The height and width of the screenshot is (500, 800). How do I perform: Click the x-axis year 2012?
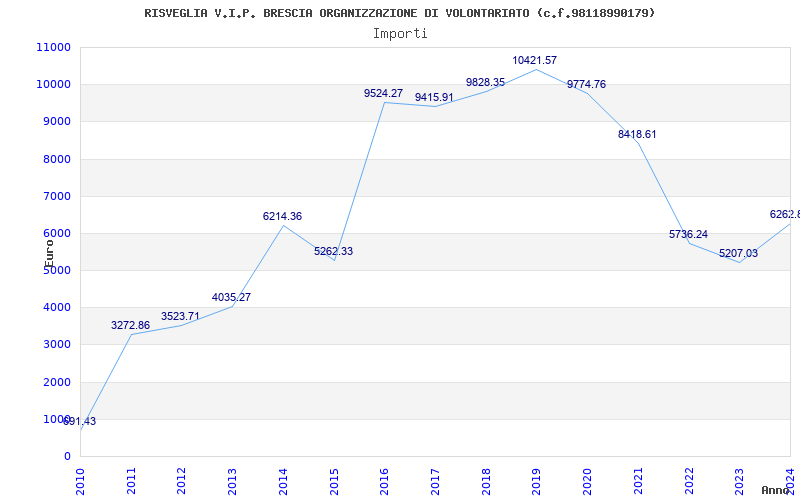point(182,481)
